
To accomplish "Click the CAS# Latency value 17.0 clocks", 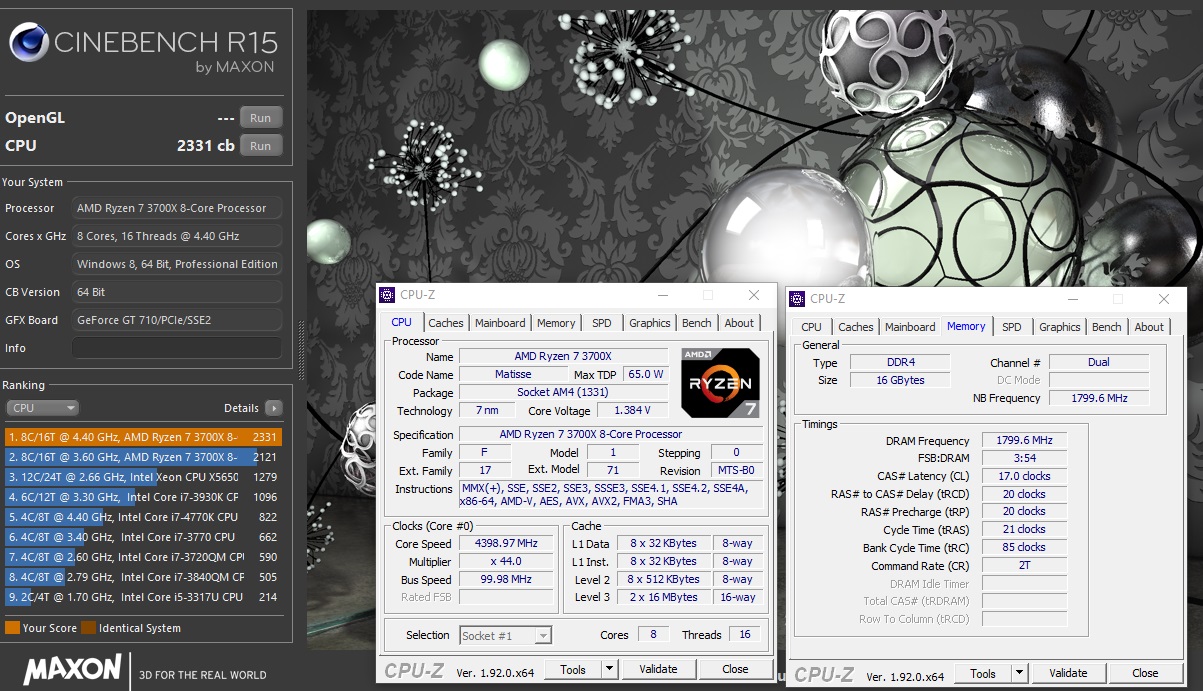I will coord(1024,476).
